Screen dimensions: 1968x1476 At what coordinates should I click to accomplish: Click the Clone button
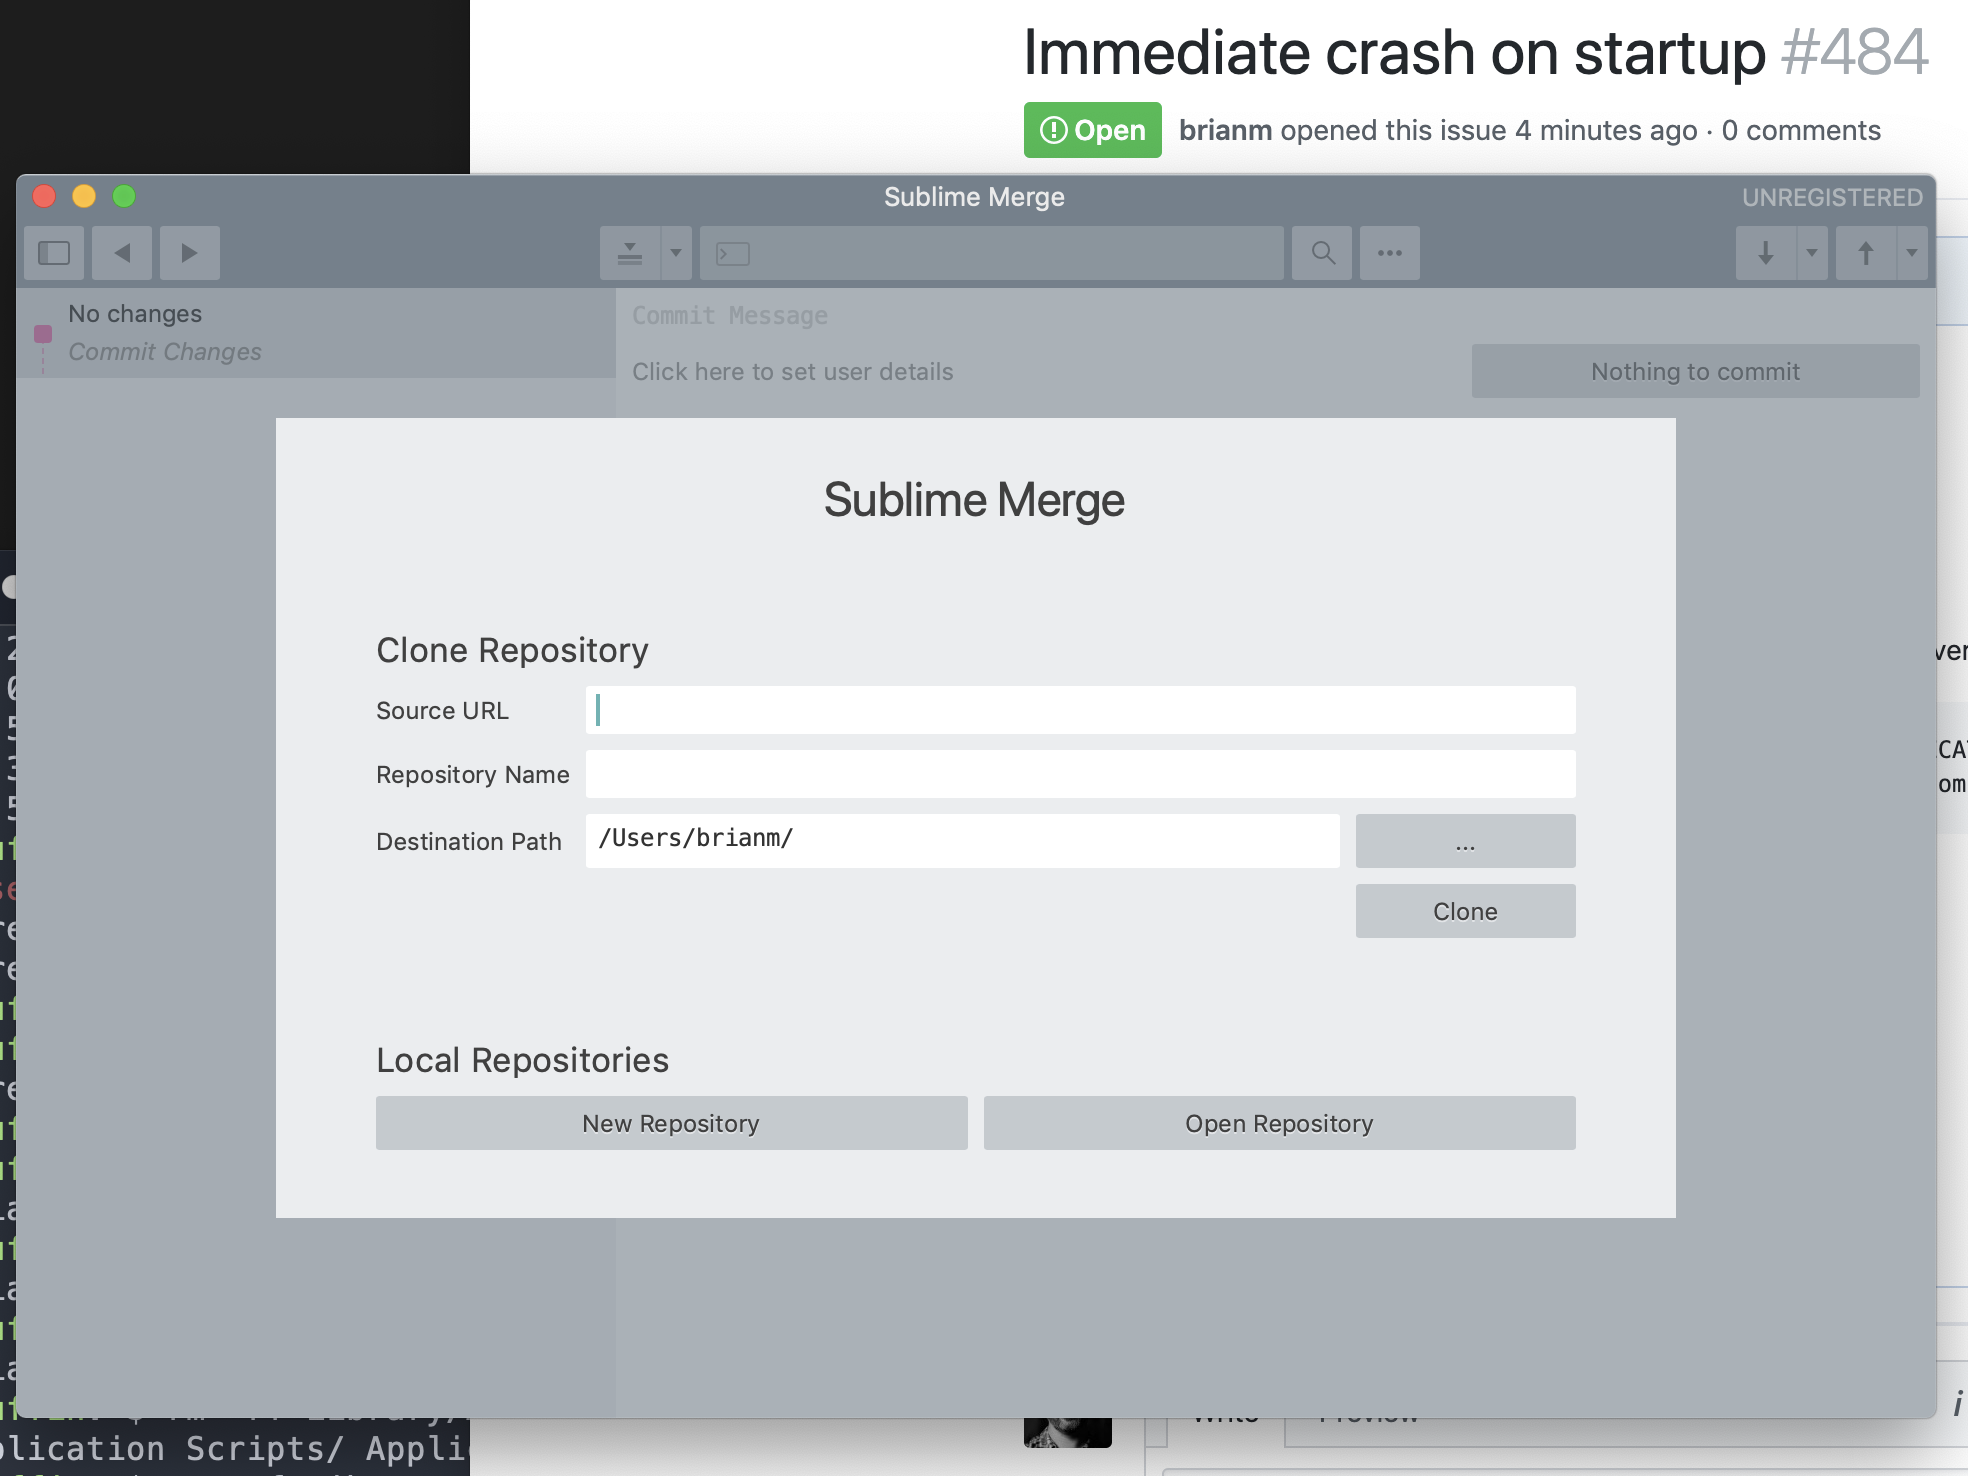pyautogui.click(x=1464, y=911)
